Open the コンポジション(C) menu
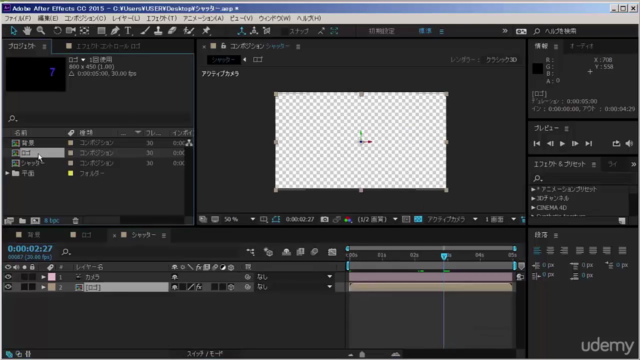The image size is (640, 360). [85, 18]
